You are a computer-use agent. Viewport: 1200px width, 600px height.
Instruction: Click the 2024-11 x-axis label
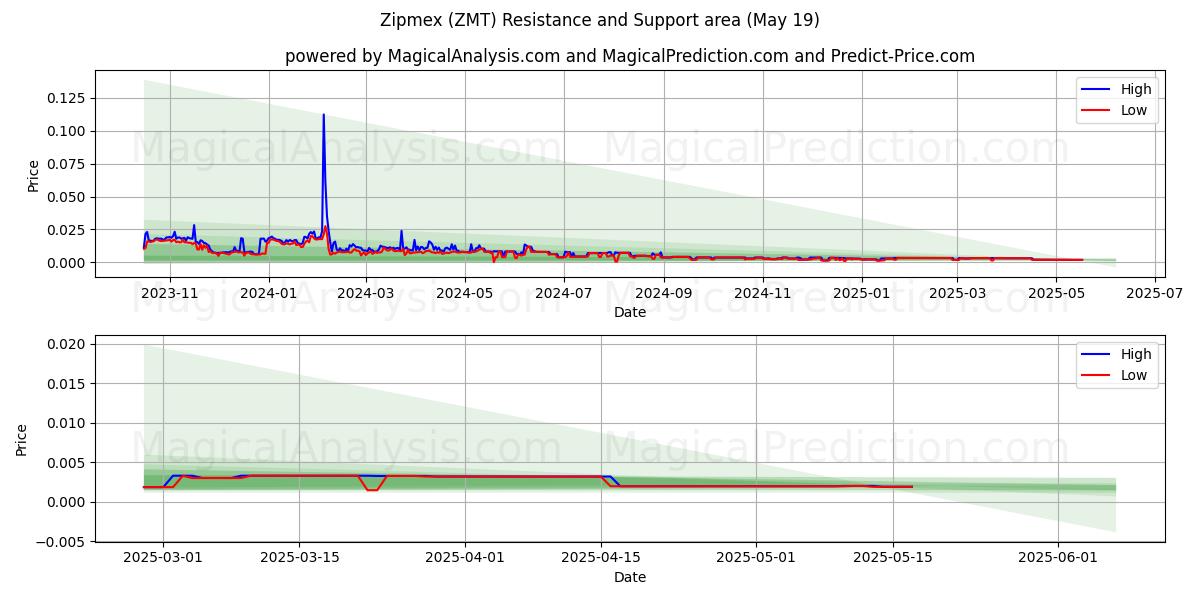tap(762, 293)
